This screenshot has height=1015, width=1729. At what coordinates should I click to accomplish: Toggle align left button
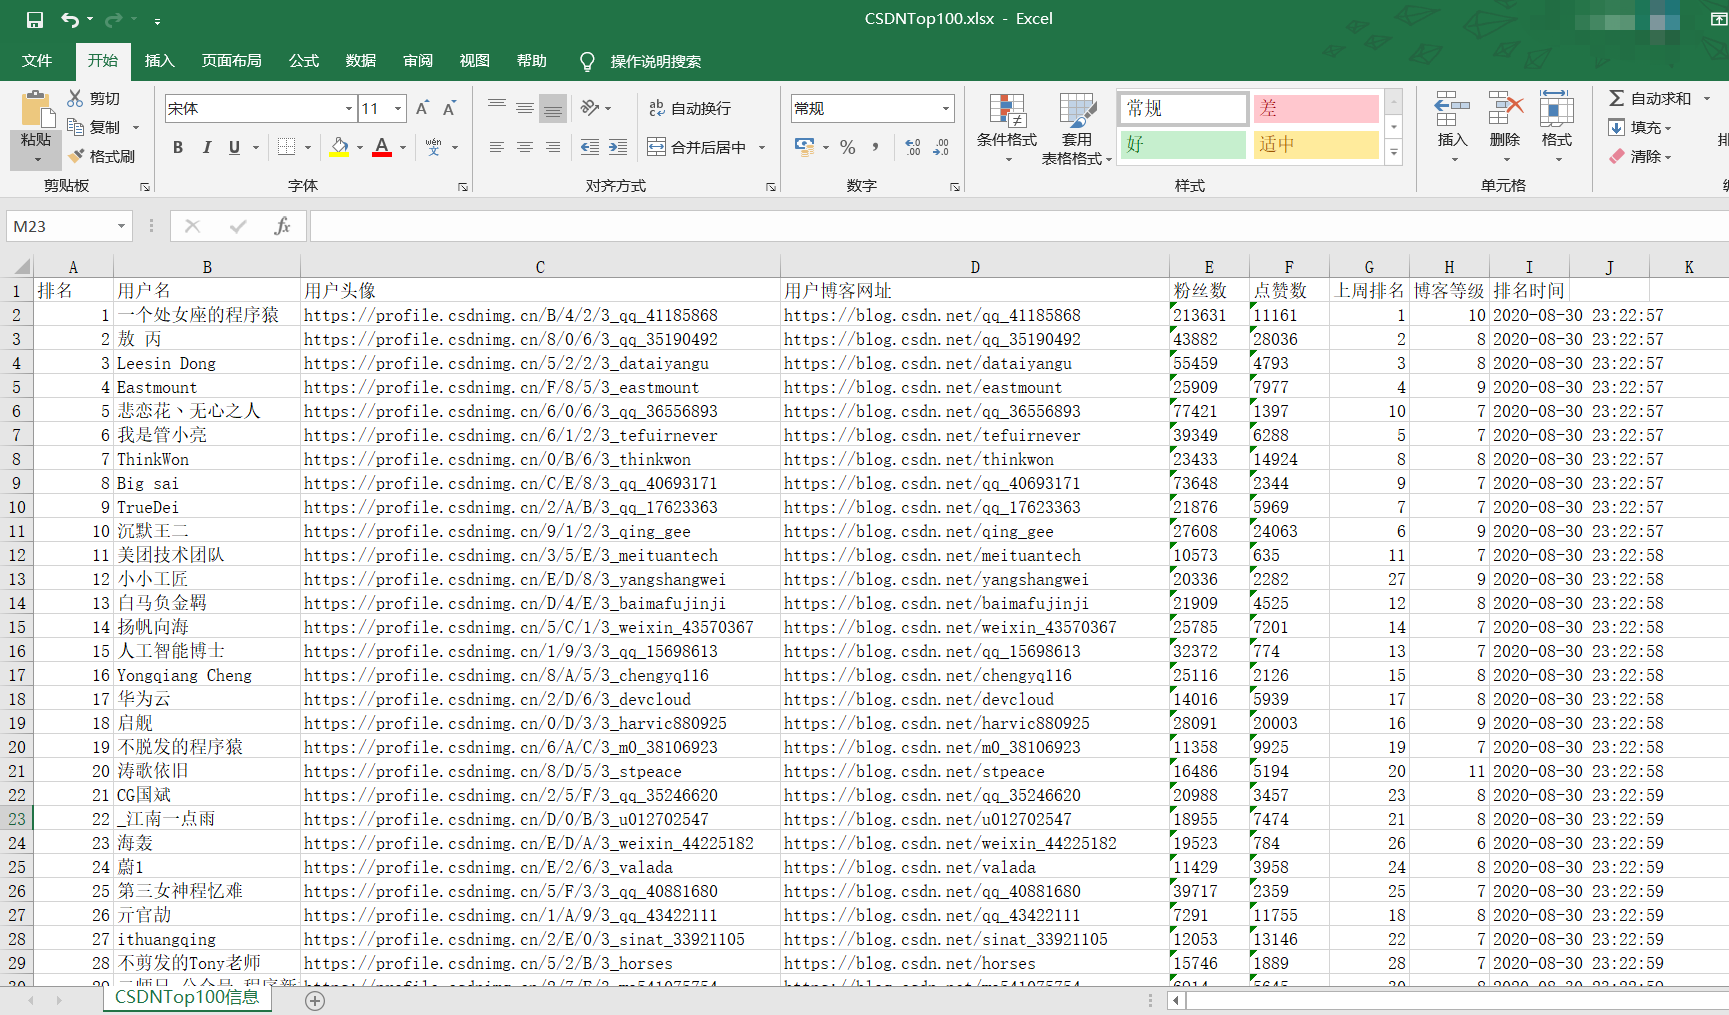click(x=496, y=147)
